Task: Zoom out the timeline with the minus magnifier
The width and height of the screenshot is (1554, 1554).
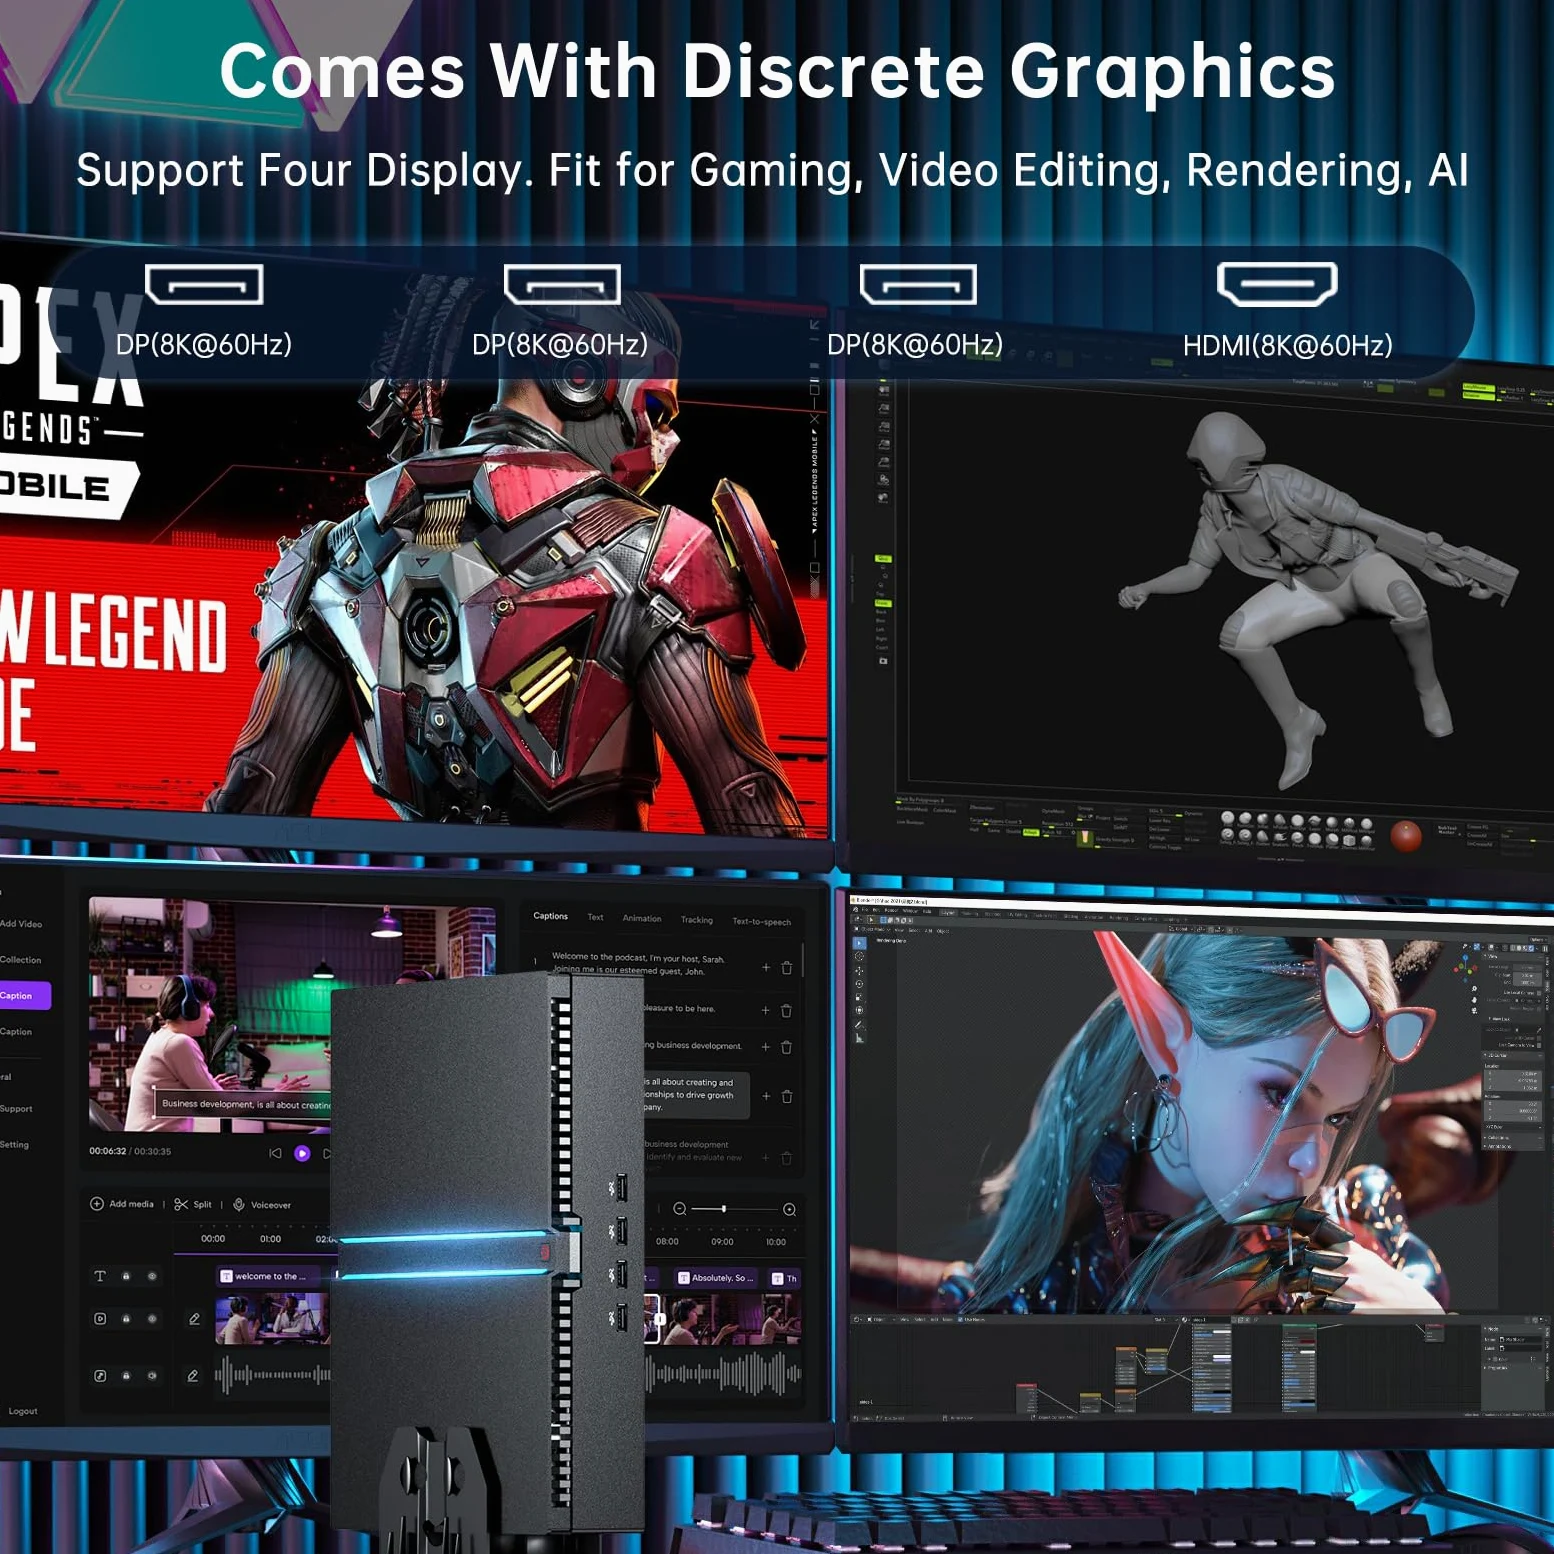Action: tap(680, 1209)
